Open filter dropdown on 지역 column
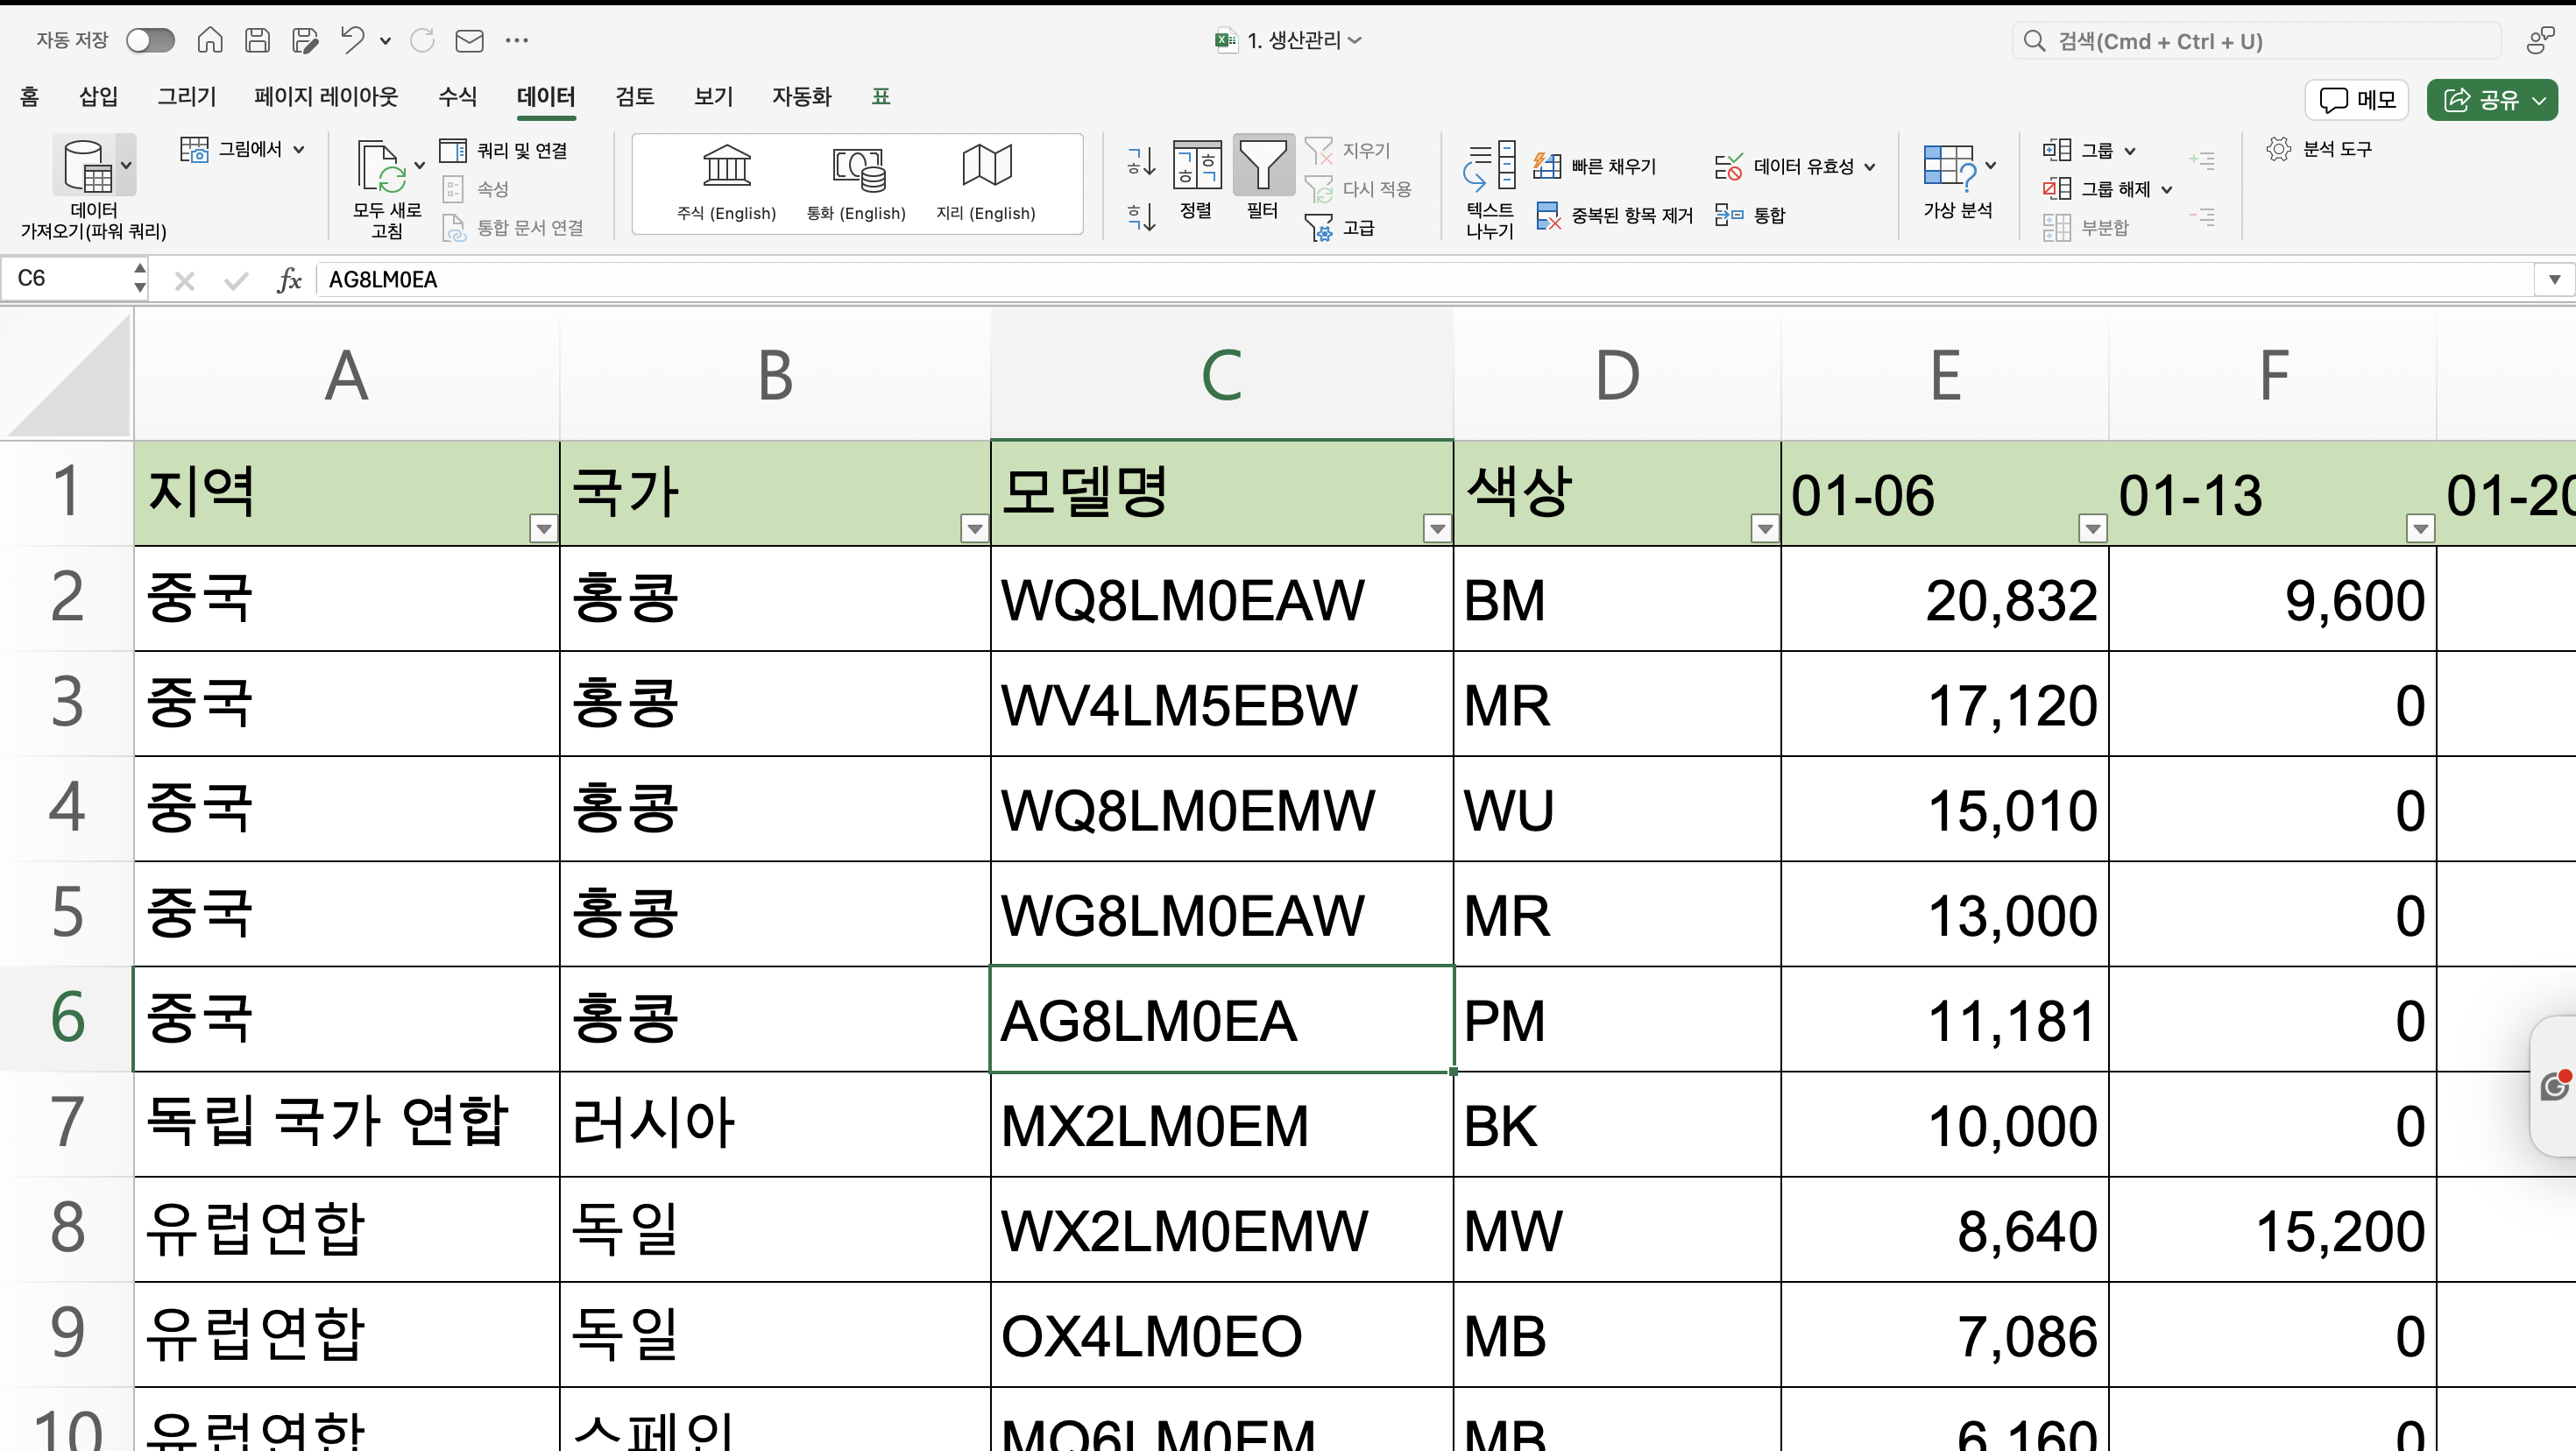 [x=543, y=528]
